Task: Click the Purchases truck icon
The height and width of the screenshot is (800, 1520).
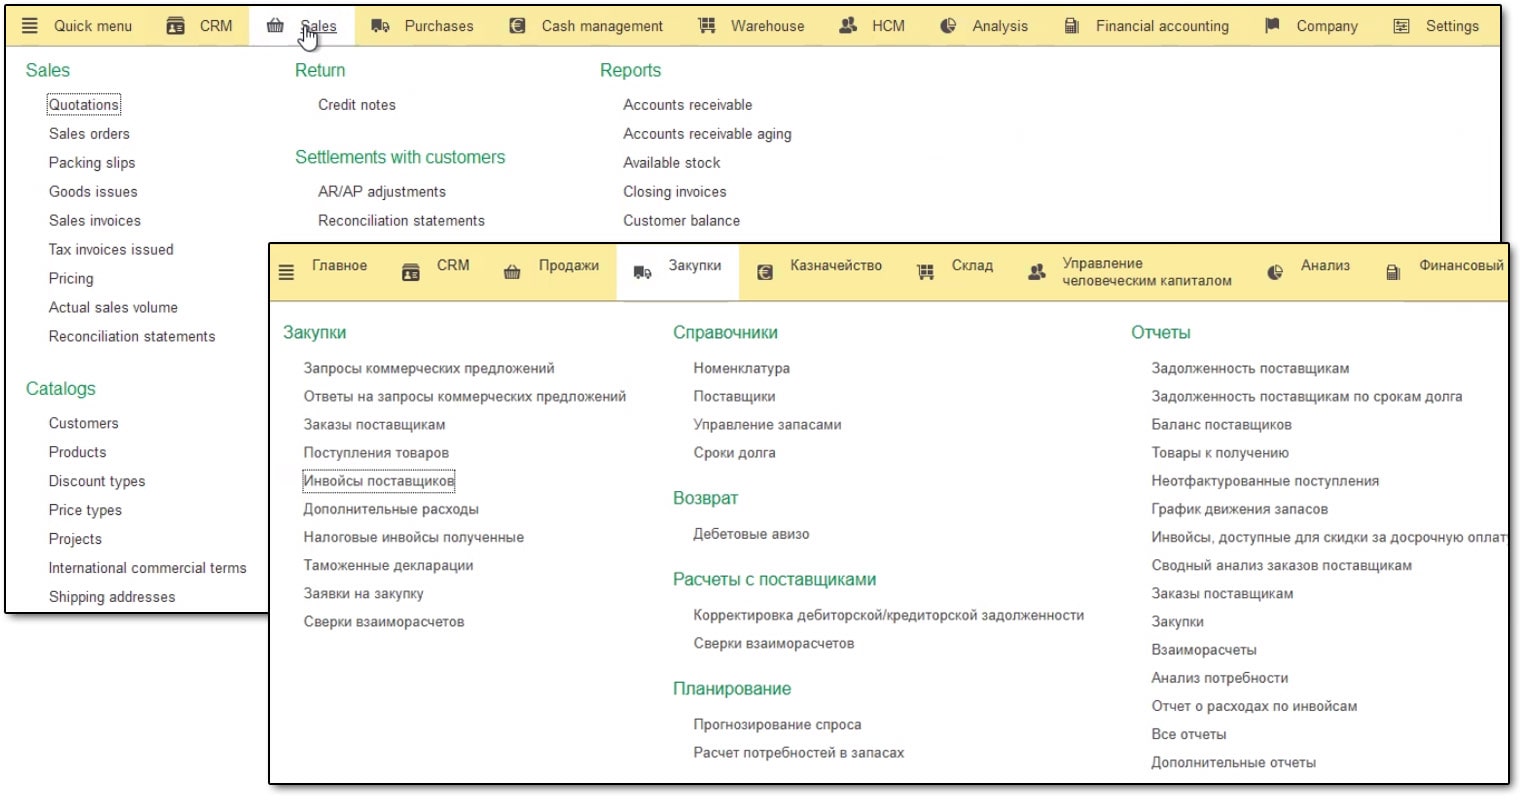Action: pos(380,26)
